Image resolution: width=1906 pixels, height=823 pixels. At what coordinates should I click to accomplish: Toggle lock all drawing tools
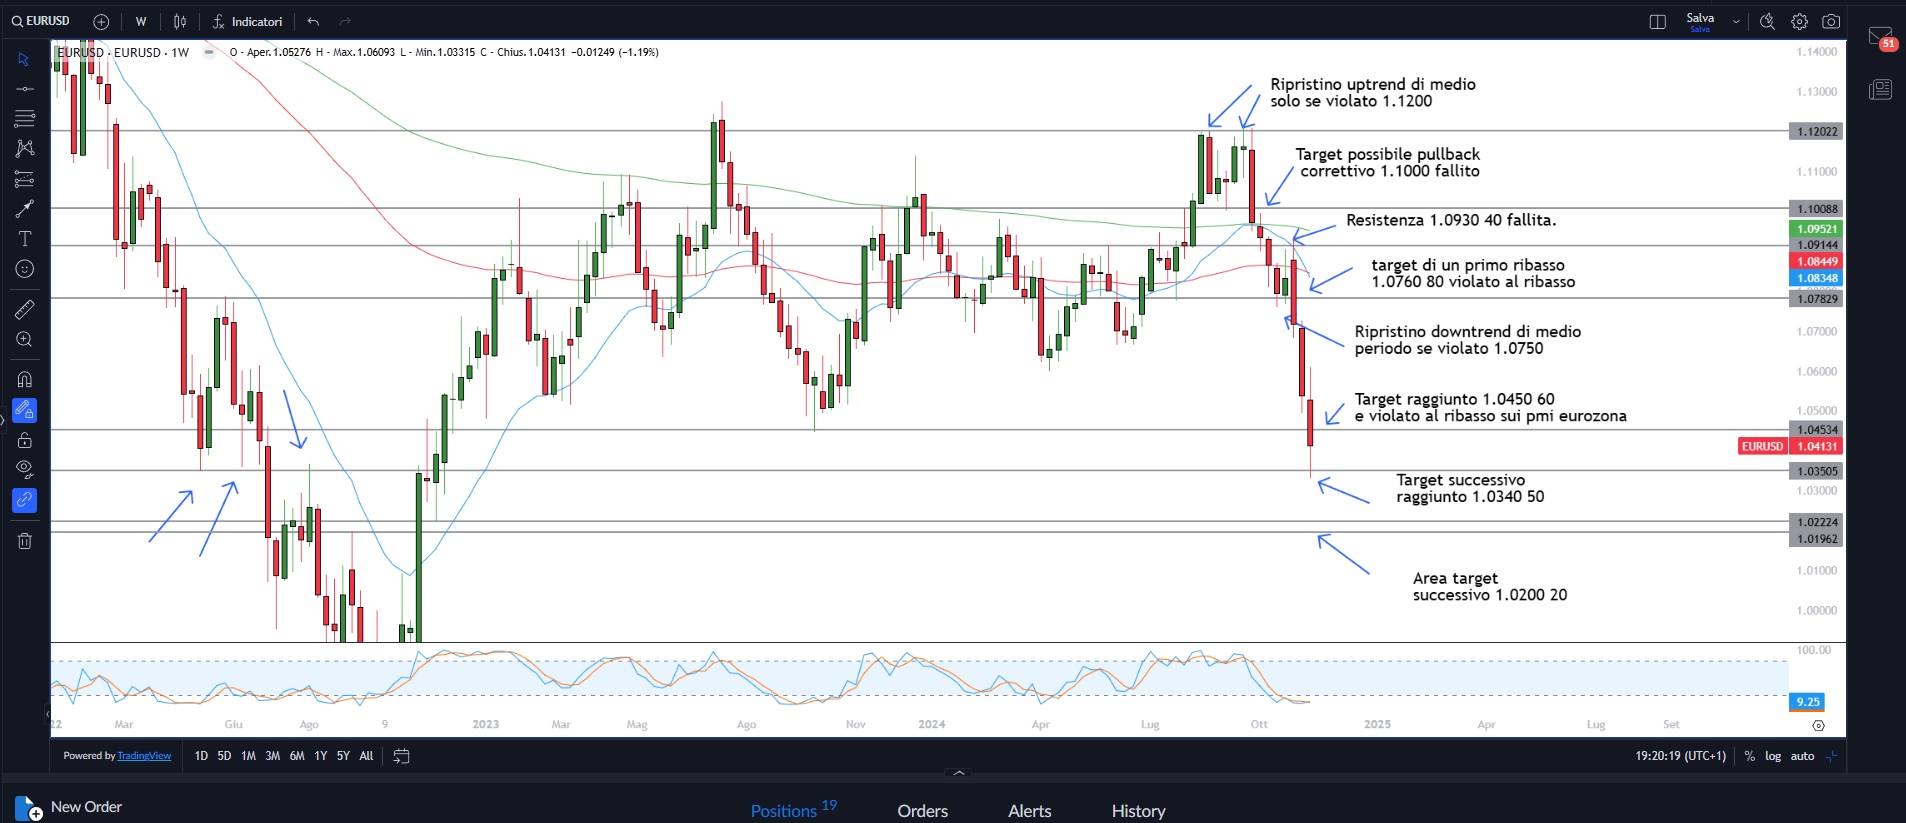[24, 440]
